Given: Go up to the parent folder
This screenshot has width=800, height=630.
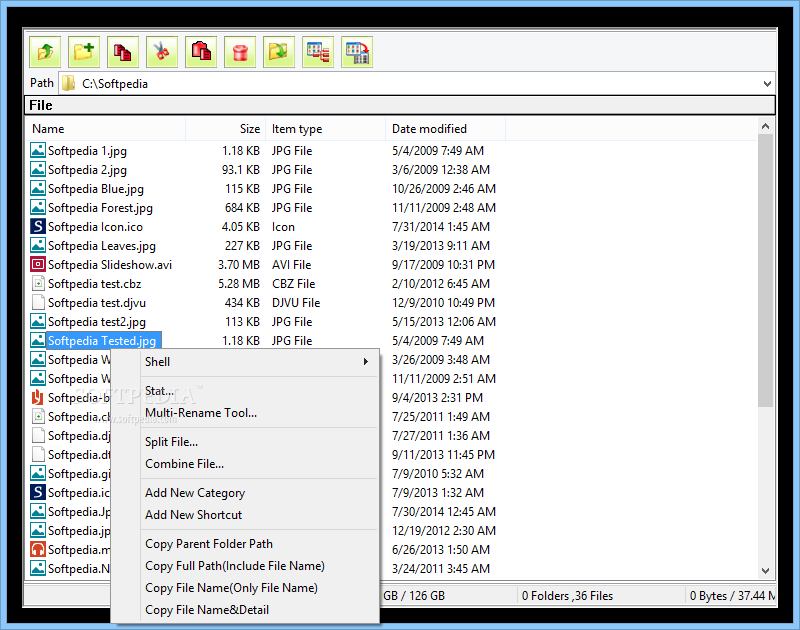Looking at the screenshot, I should coord(45,52).
